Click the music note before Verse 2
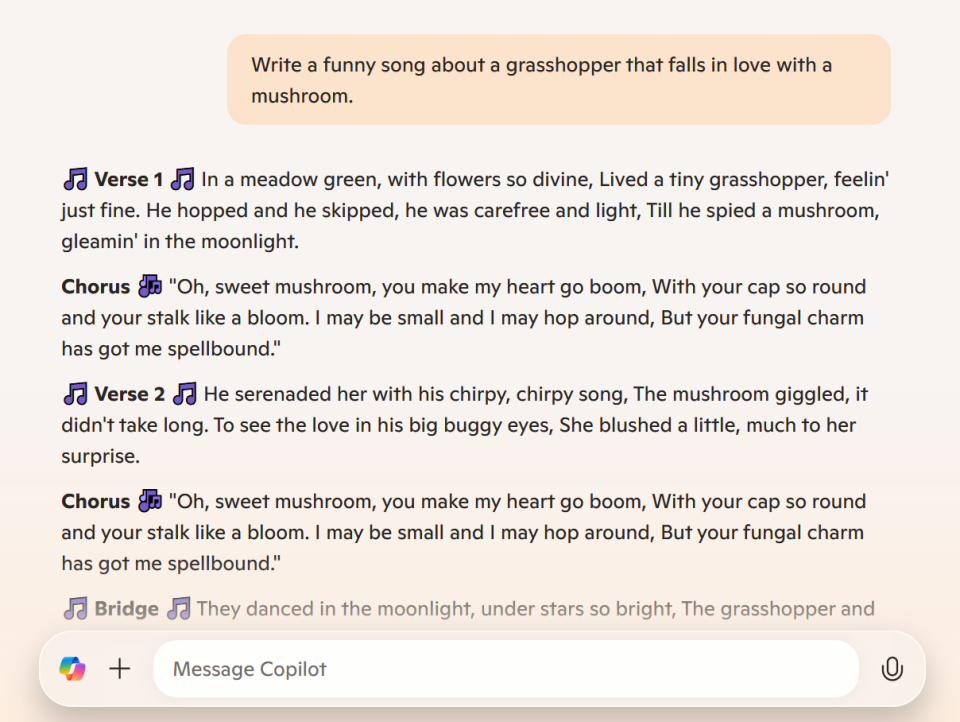Screen dimensions: 960x722 pos(75,394)
